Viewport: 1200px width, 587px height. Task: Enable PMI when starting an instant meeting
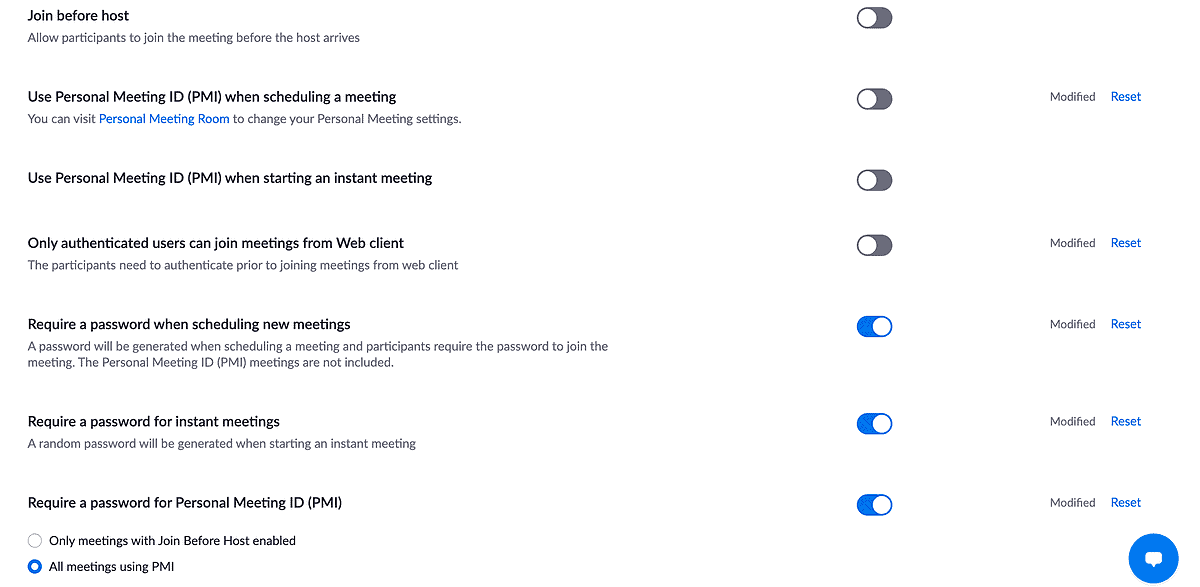pyautogui.click(x=874, y=180)
